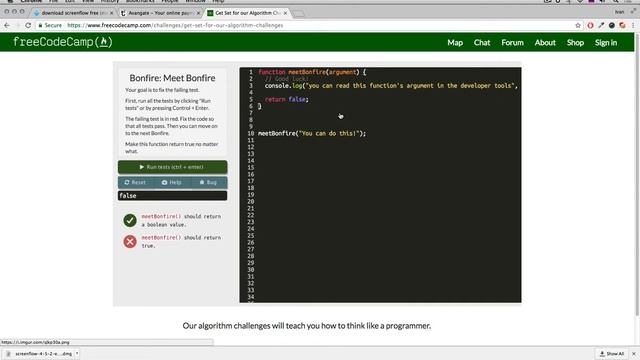Bookmark this page with the star icon
Image resolution: width=640 pixels, height=360 pixels.
coord(578,25)
